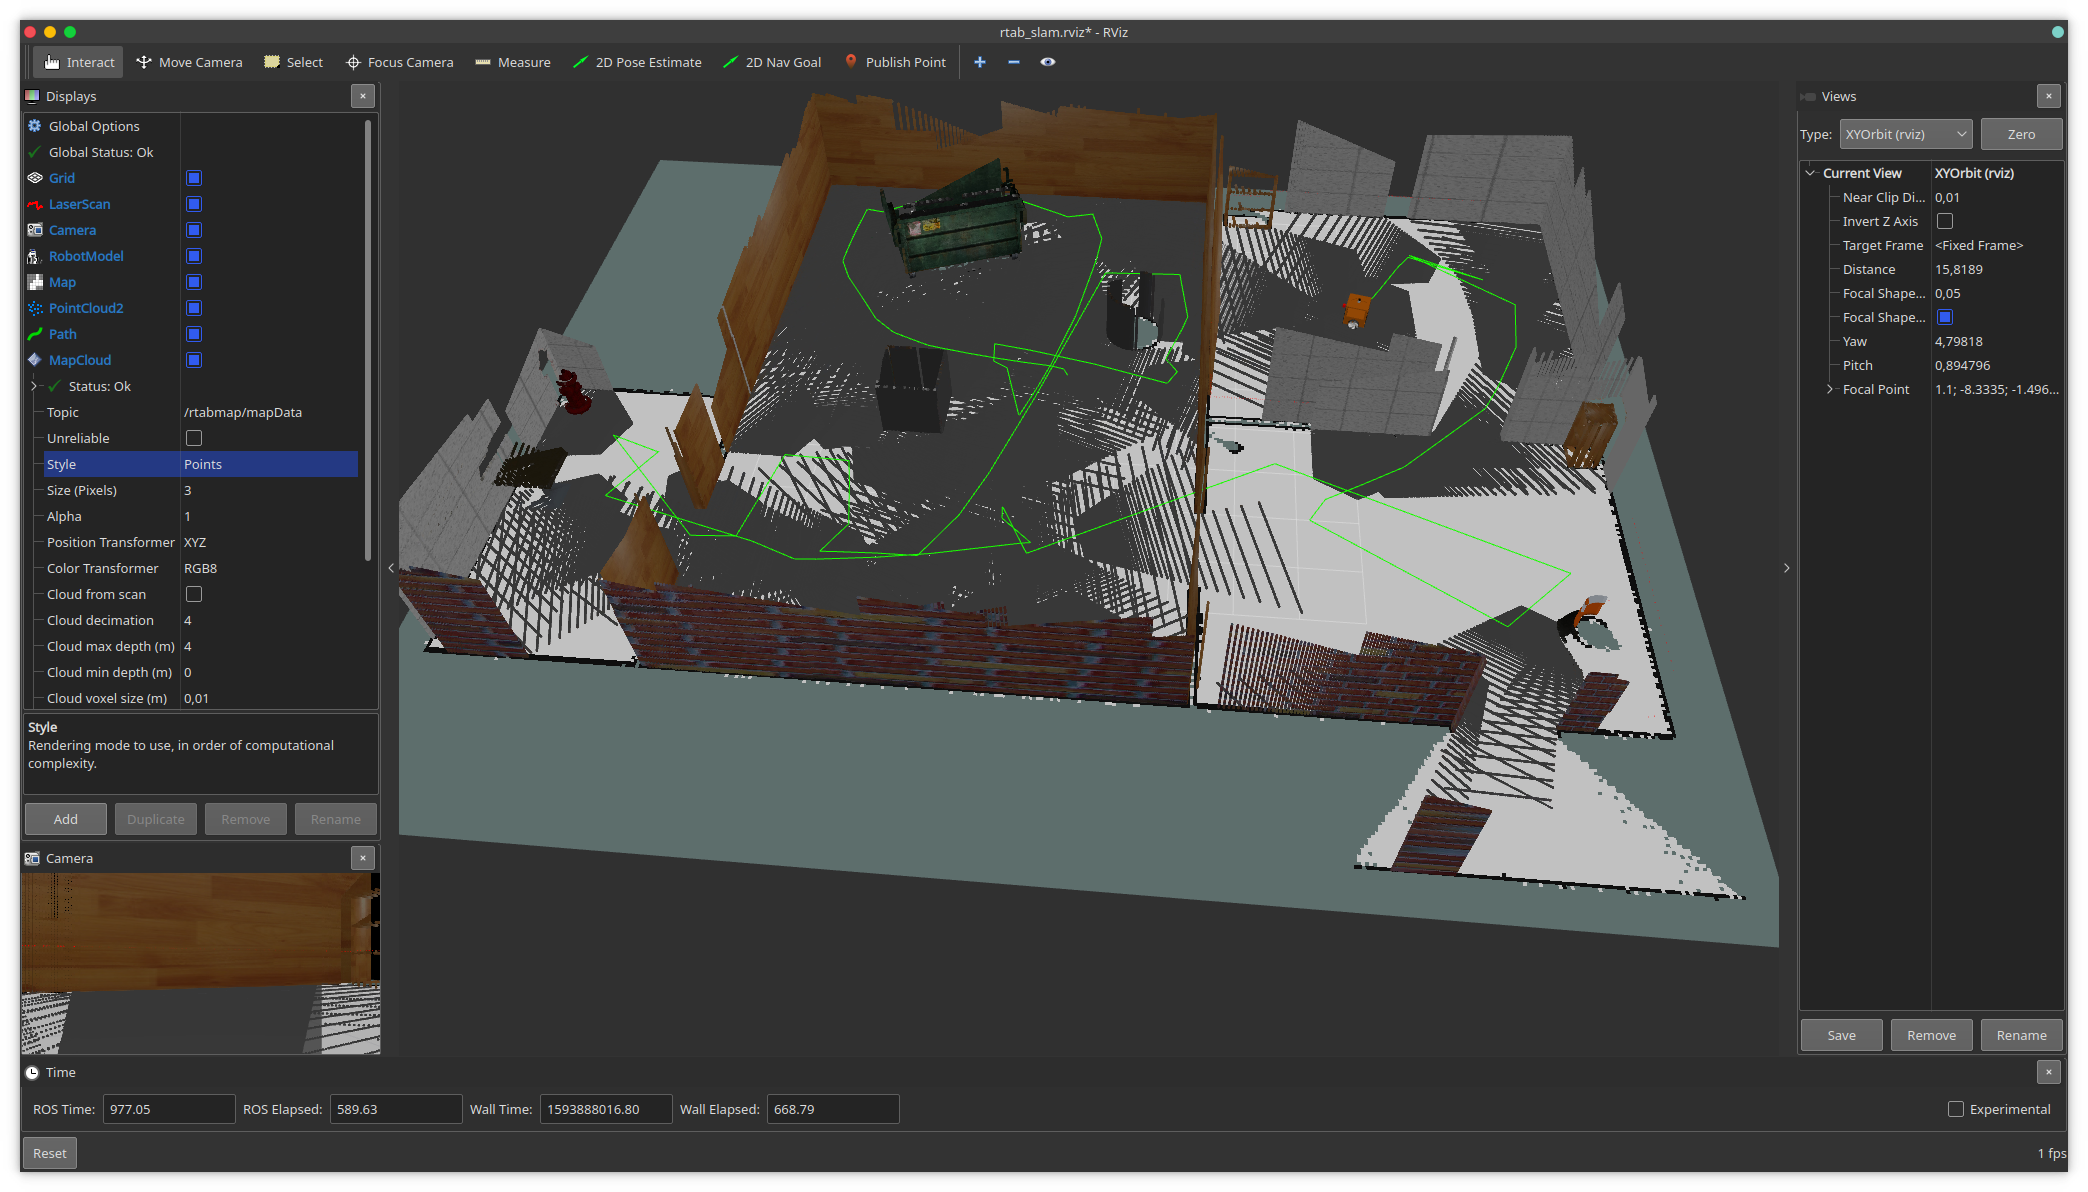This screenshot has width=2088, height=1192.
Task: Activate the Publish Point tool
Action: pos(894,62)
